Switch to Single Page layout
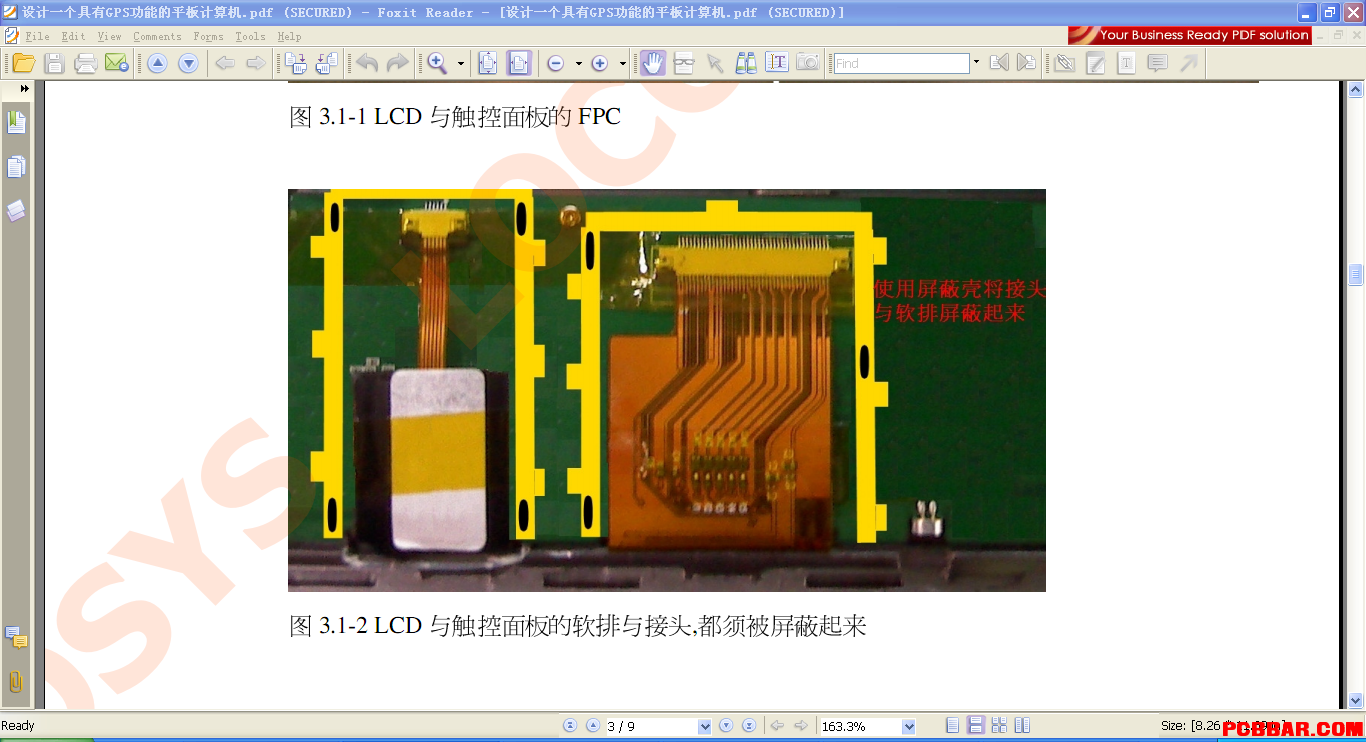The width and height of the screenshot is (1366, 742). coord(953,726)
